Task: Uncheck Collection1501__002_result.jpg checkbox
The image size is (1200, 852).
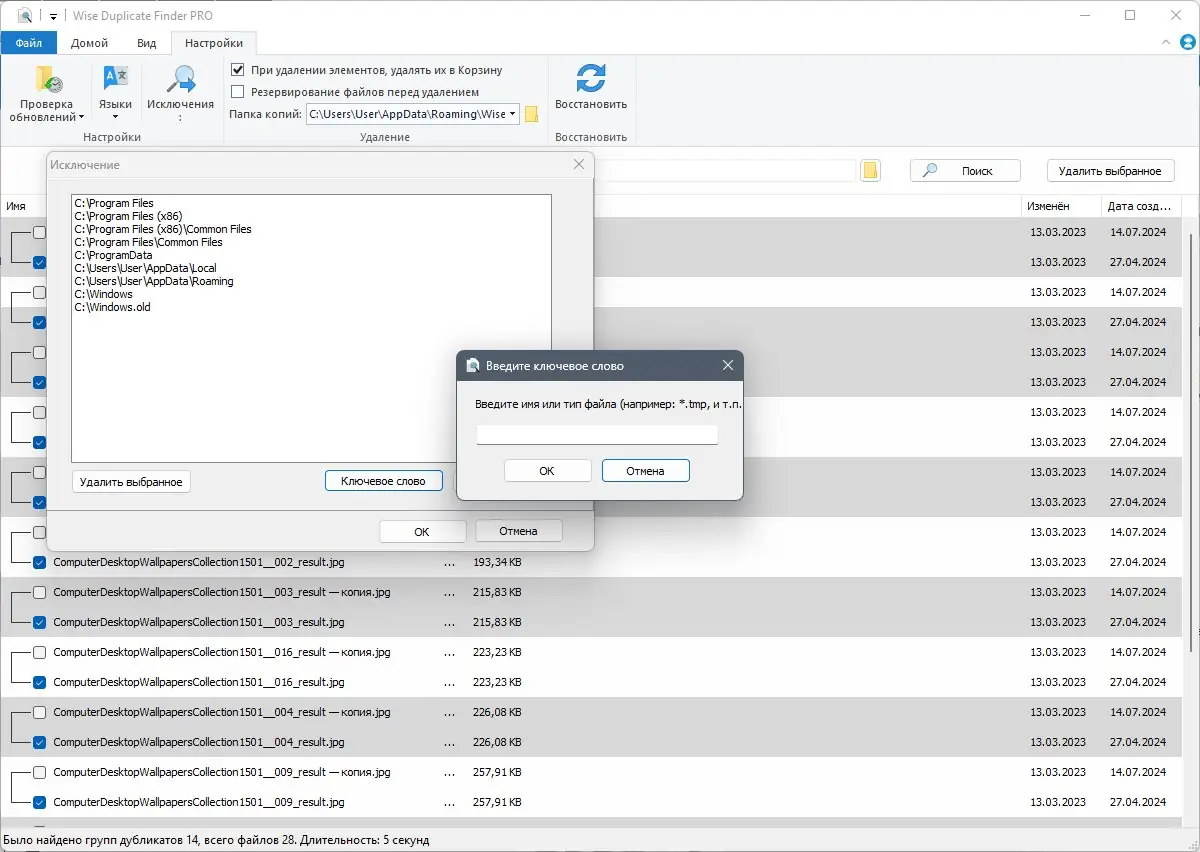Action: (39, 562)
